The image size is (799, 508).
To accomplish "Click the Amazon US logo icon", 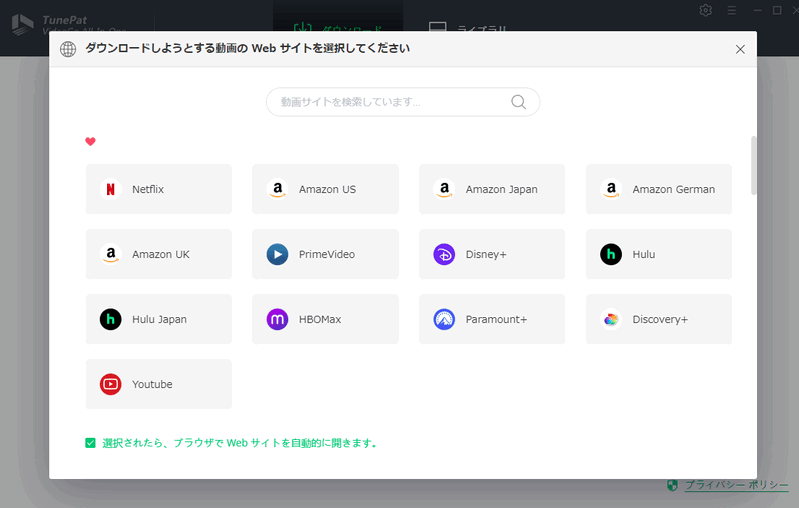I will pos(277,189).
